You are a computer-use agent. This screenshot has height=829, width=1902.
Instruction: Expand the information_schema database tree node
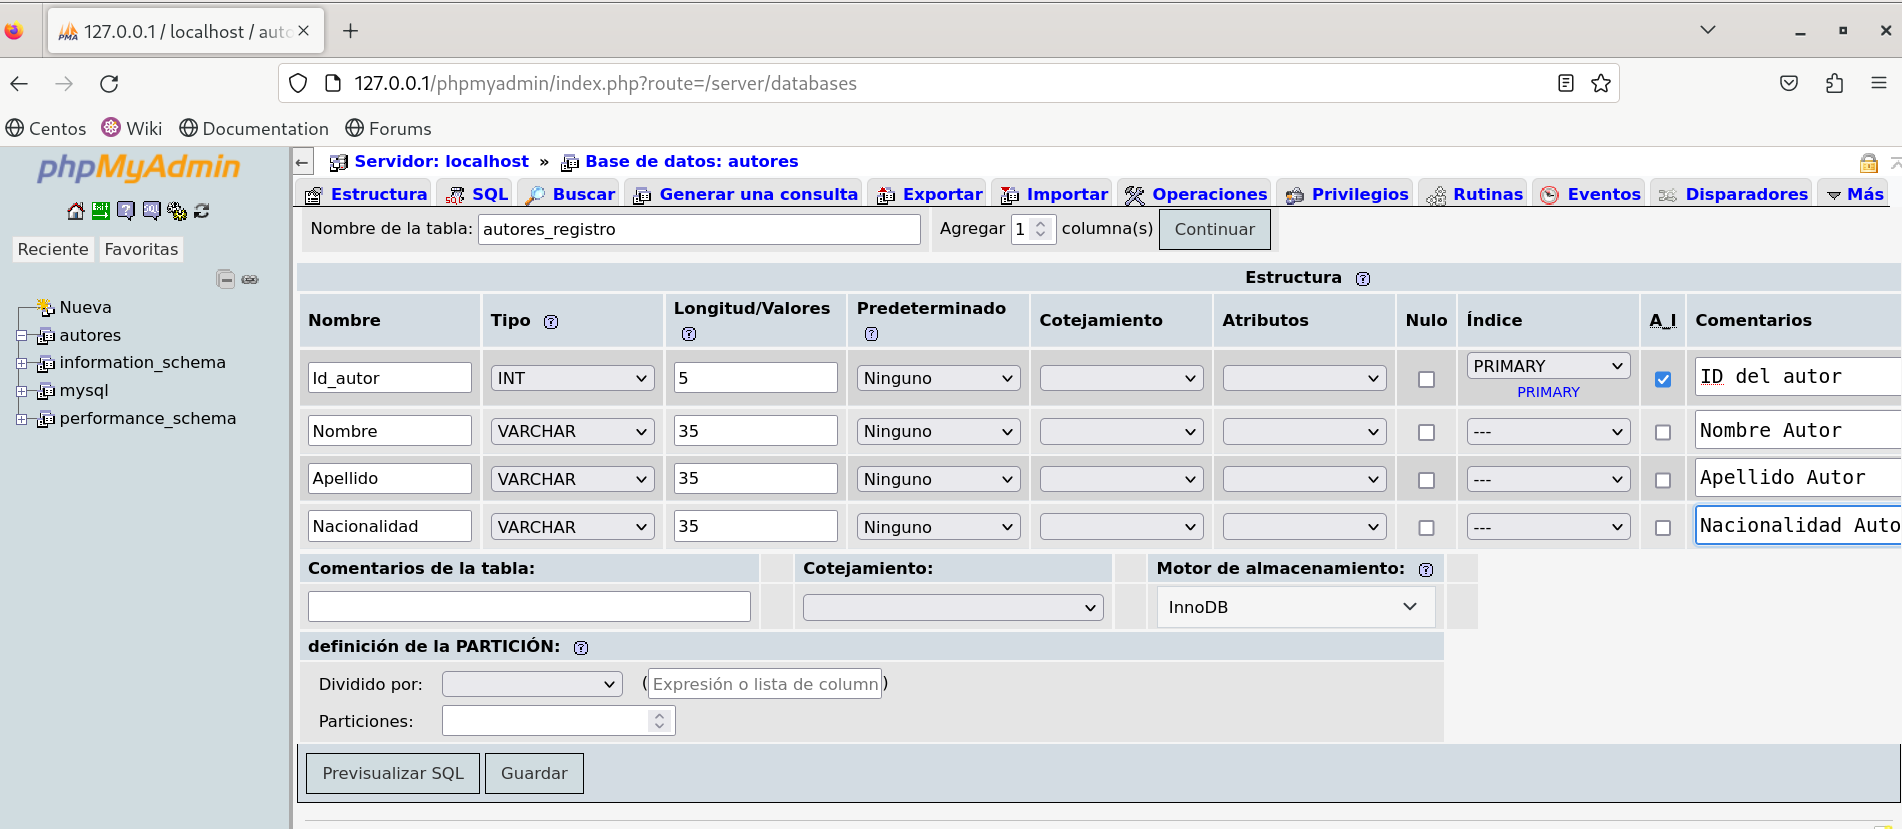pos(22,363)
